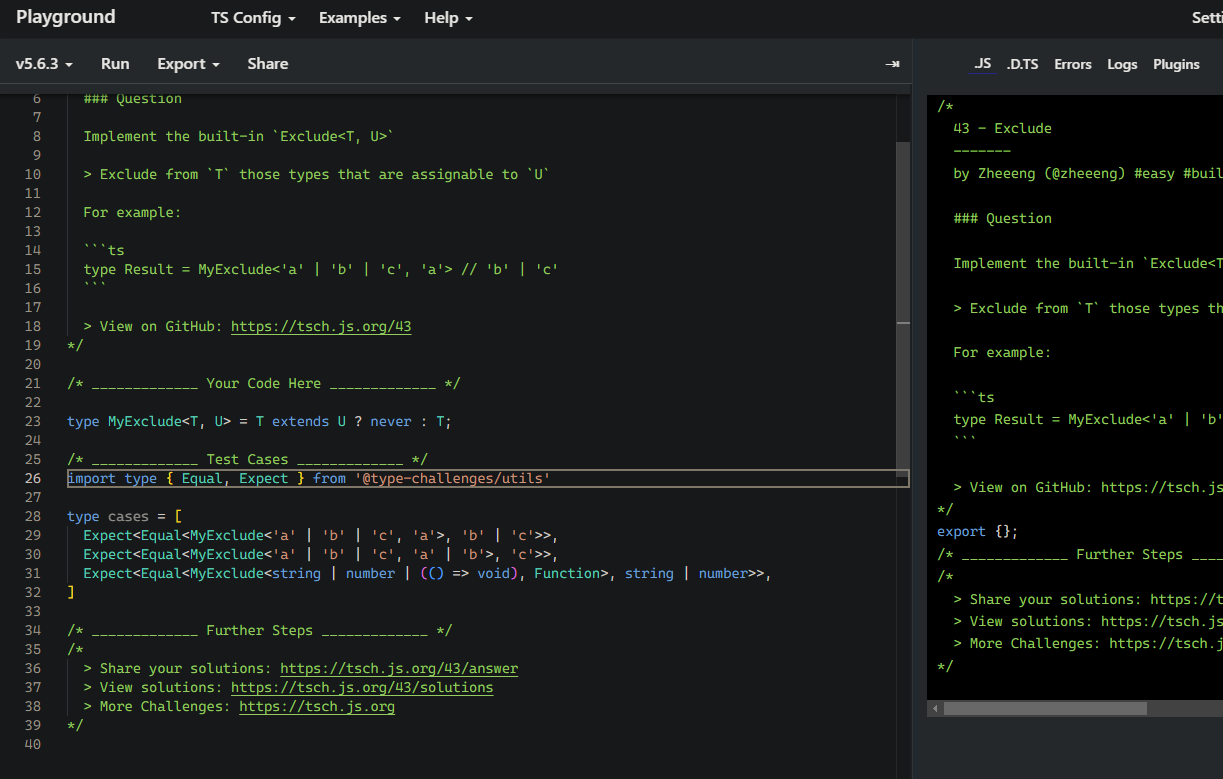Switch to the .JS output tab
Screen dimensions: 1223x779
tap(983, 64)
